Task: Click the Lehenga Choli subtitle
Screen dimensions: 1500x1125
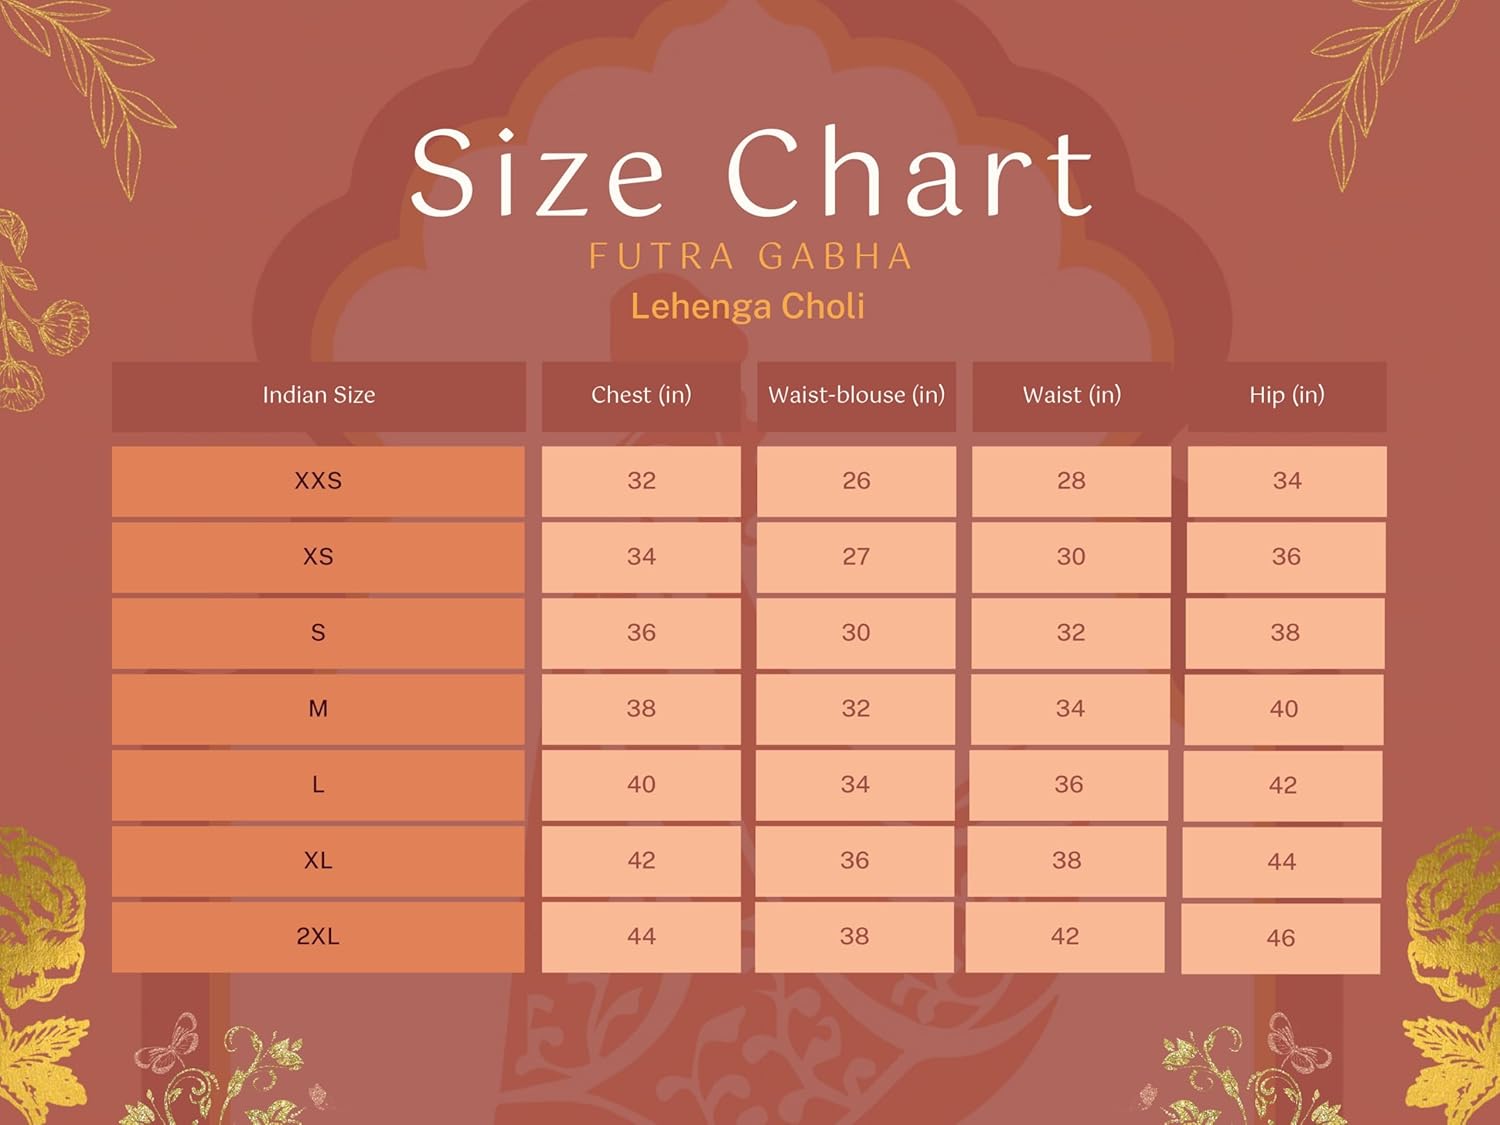Action: (x=747, y=306)
